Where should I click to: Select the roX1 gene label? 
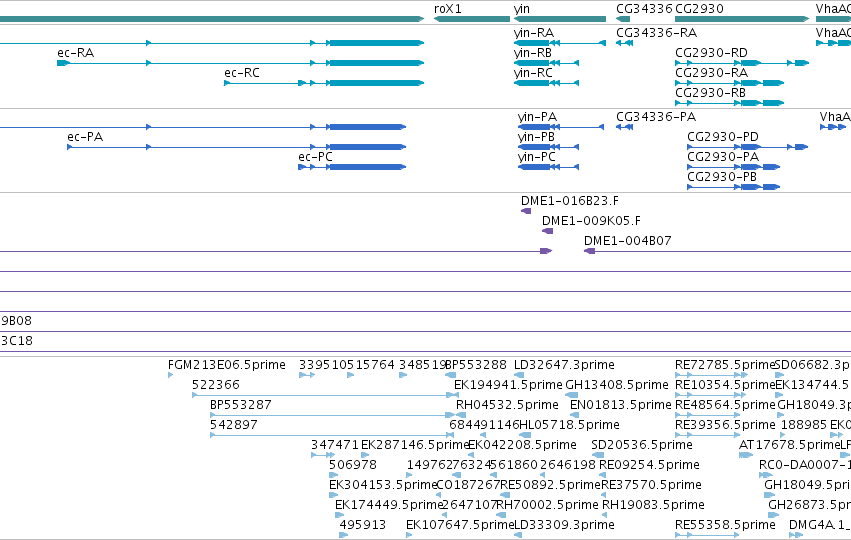[x=448, y=9]
